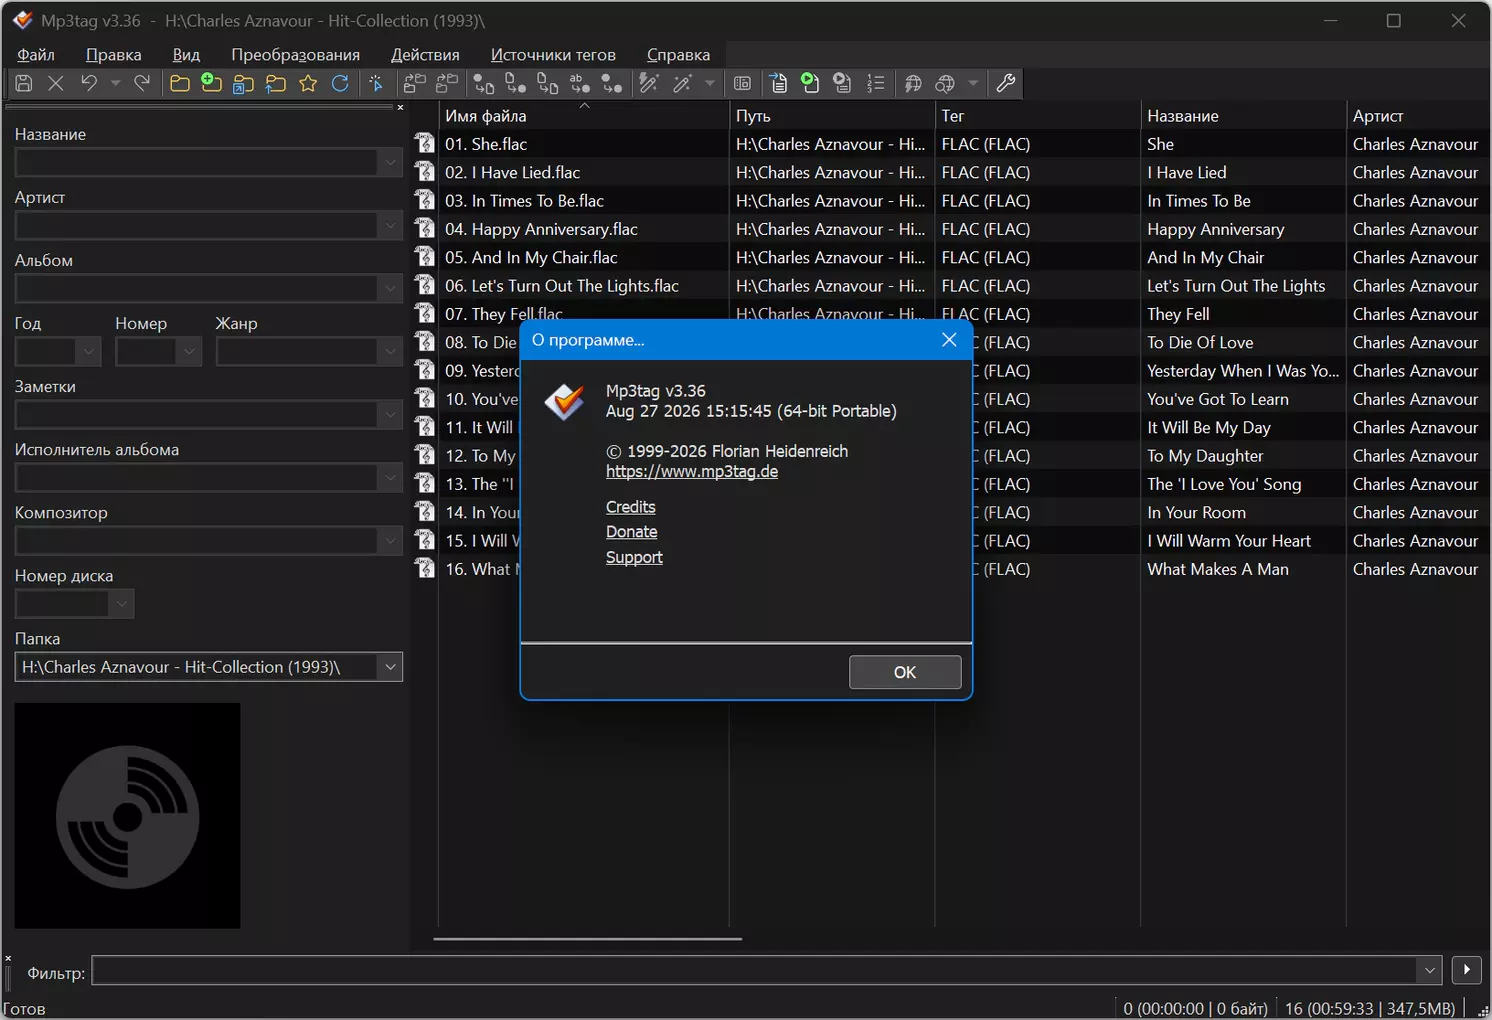Open the Альбом field dropdown

coord(390,289)
